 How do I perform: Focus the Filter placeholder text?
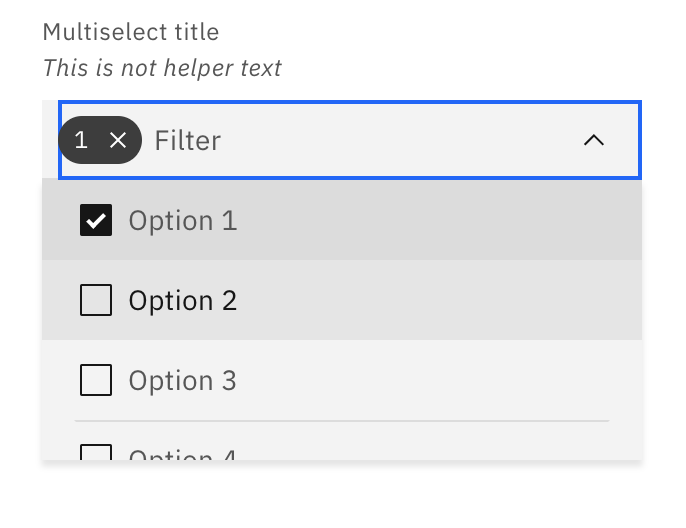[188, 140]
